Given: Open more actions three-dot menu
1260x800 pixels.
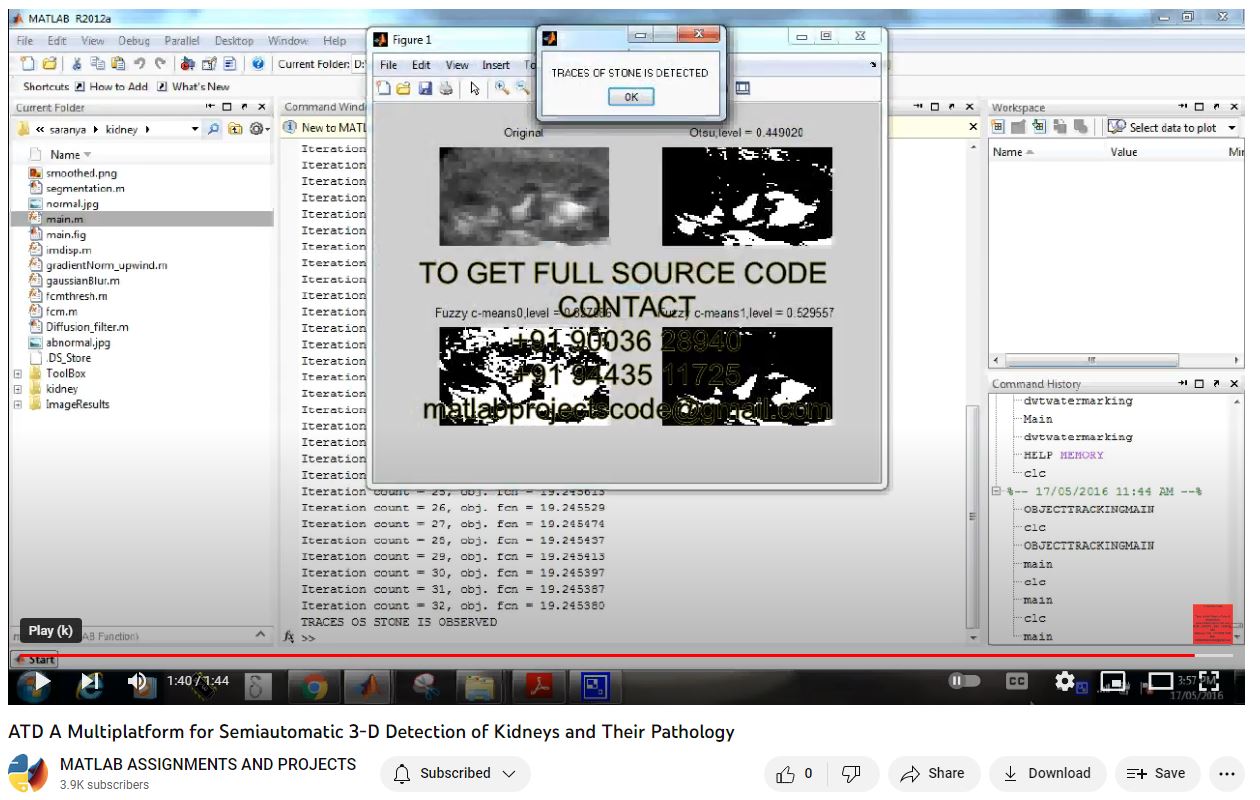Looking at the screenshot, I should (x=1228, y=773).
